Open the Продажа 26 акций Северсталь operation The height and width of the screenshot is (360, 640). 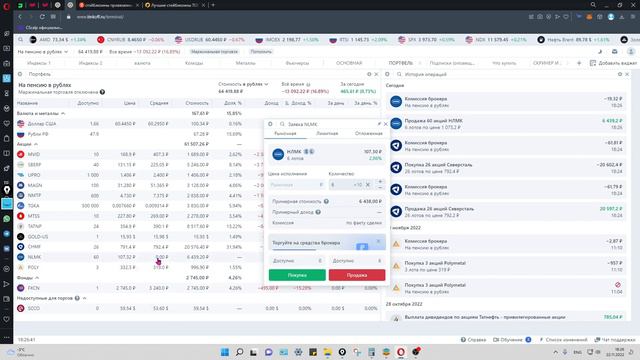[x=506, y=211]
